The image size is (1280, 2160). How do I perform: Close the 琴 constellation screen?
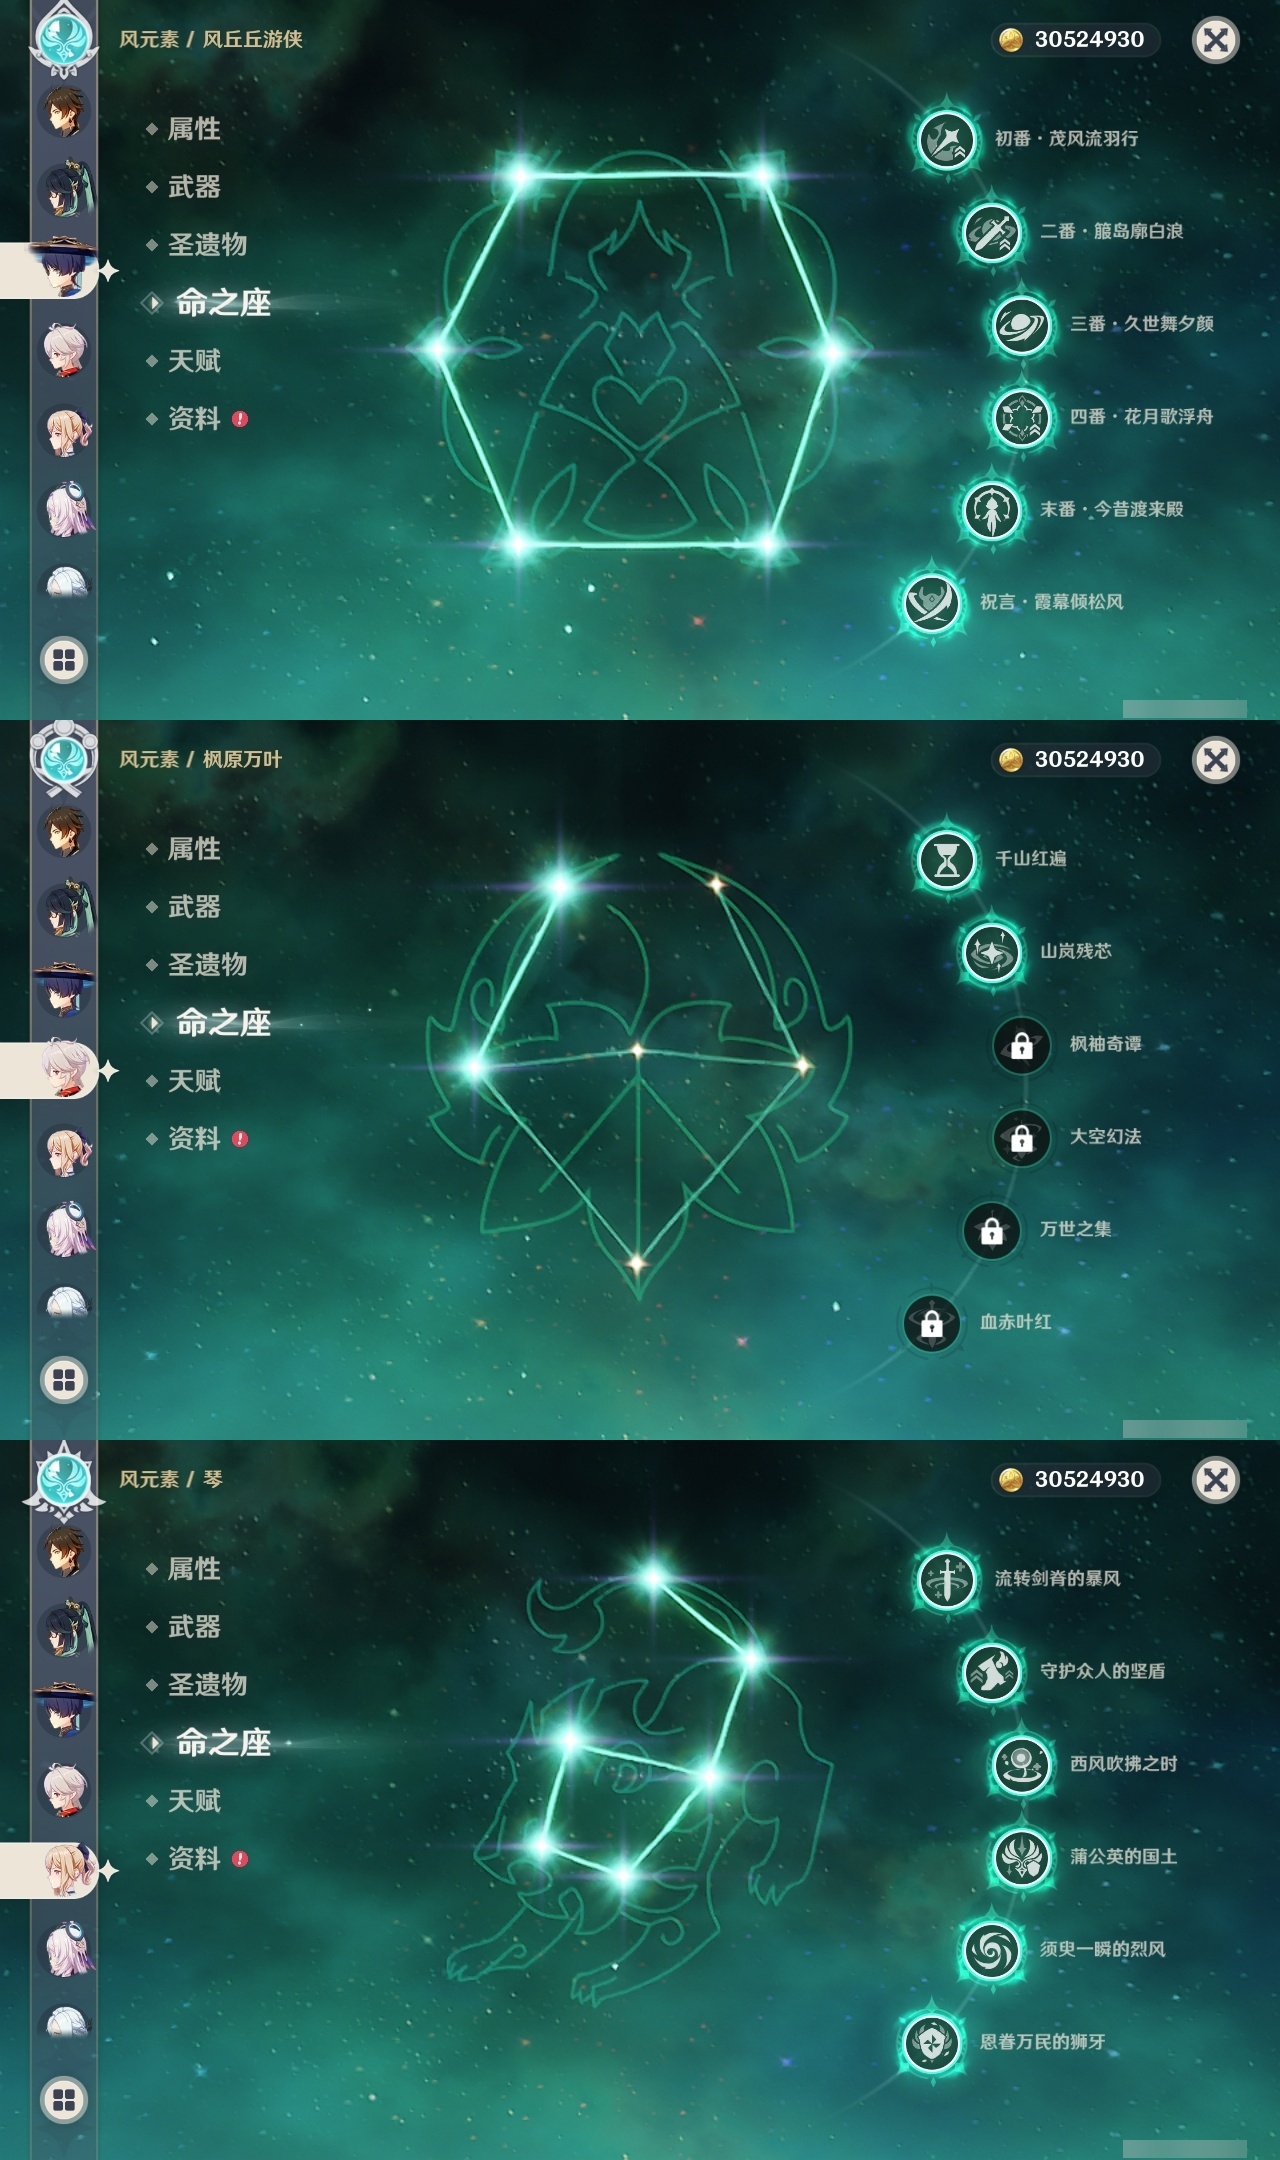[1216, 1479]
